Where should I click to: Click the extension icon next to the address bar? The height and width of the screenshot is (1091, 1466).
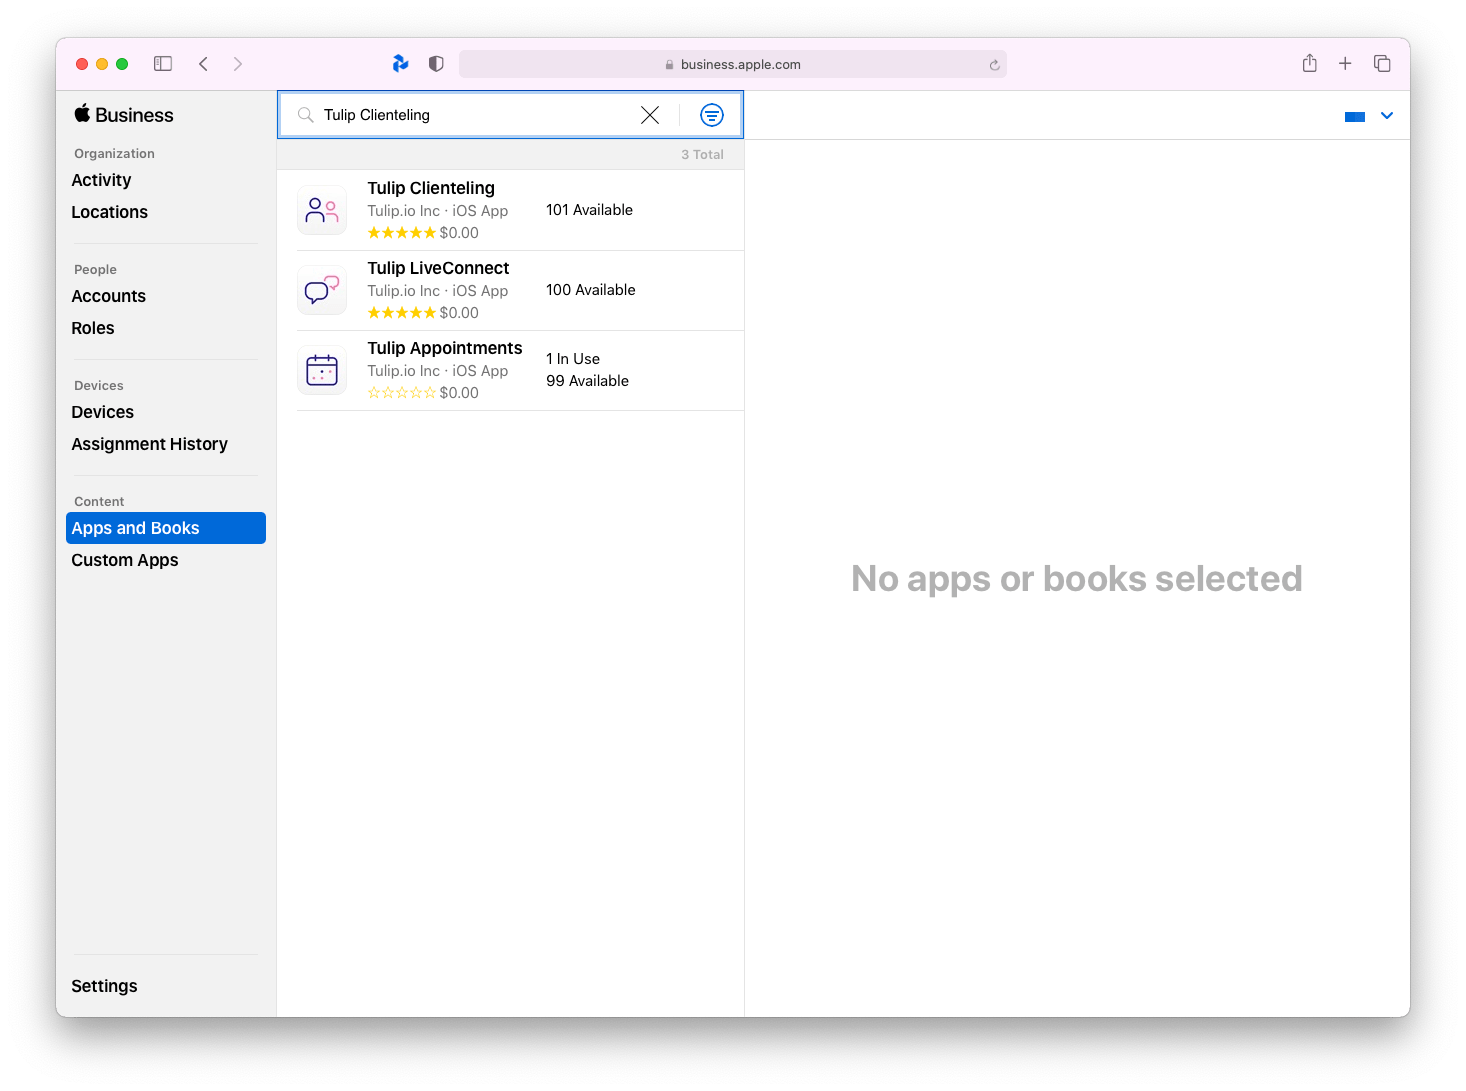tap(400, 63)
